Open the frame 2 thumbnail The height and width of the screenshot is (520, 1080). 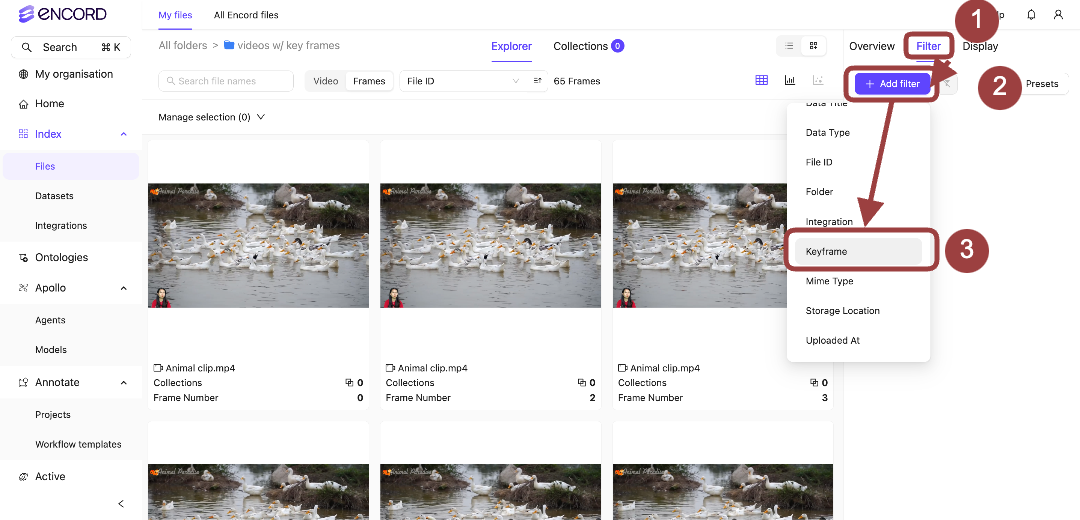[490, 245]
